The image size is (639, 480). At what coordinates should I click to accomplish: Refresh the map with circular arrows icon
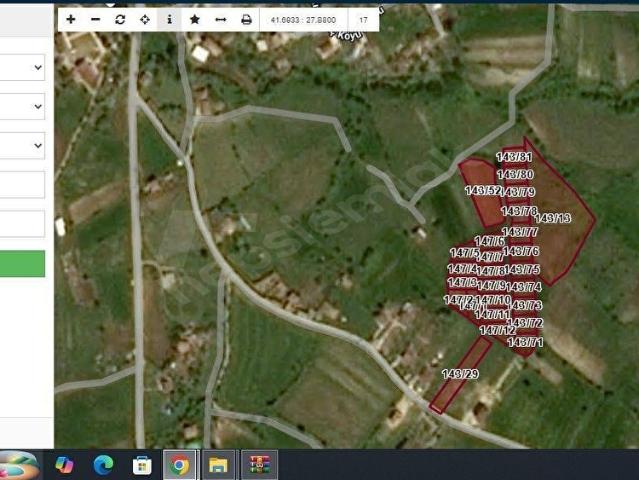(x=120, y=19)
